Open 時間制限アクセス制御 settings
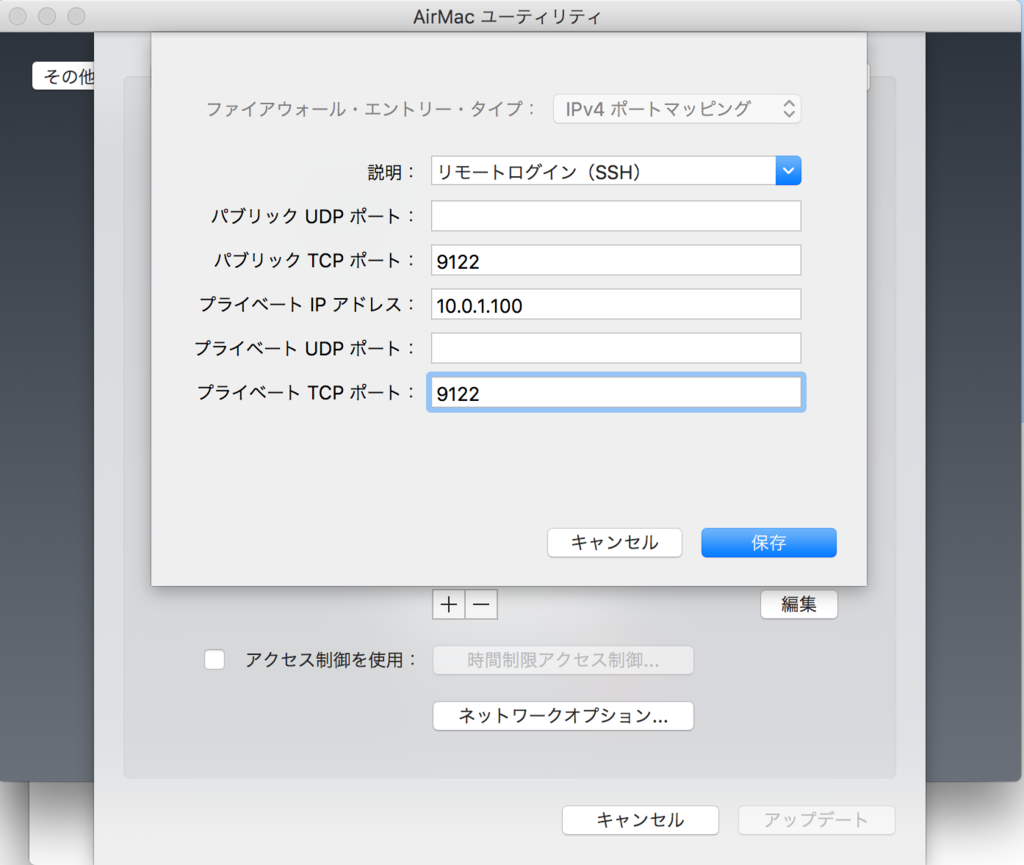1024x865 pixels. click(x=563, y=660)
